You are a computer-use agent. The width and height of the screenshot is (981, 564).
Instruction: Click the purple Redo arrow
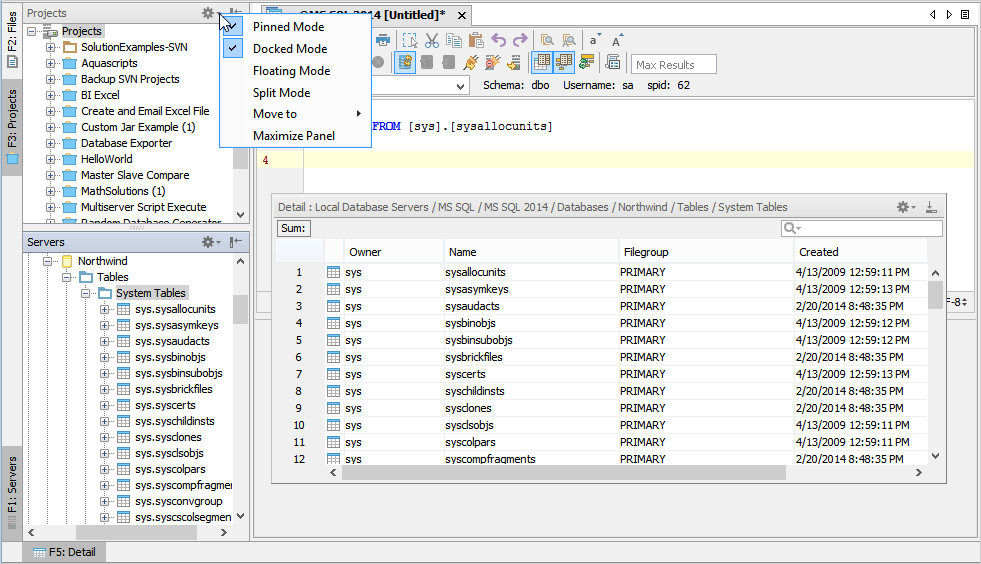click(x=521, y=41)
